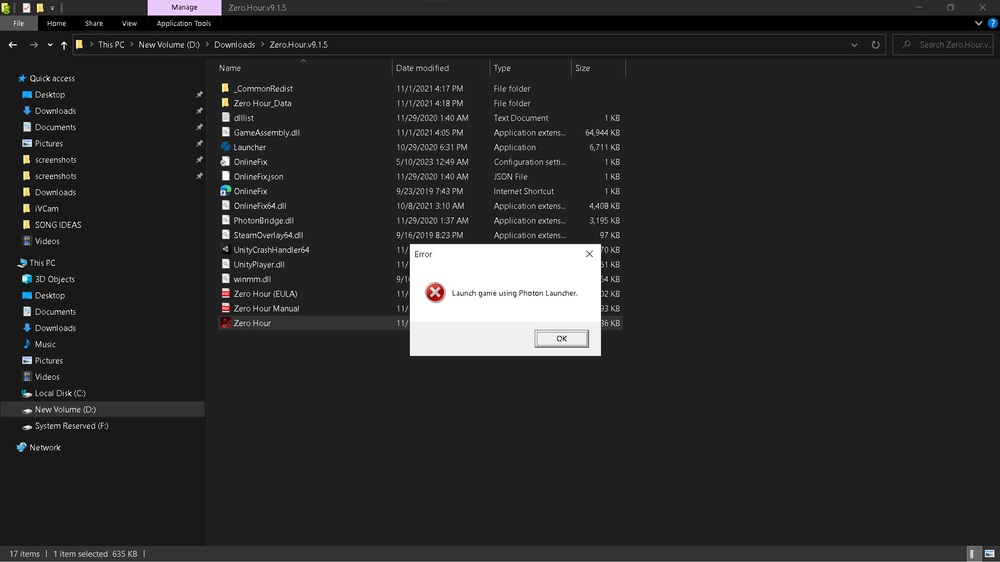Open iVCam folder in Quick access
The image size is (1000, 562).
click(46, 209)
